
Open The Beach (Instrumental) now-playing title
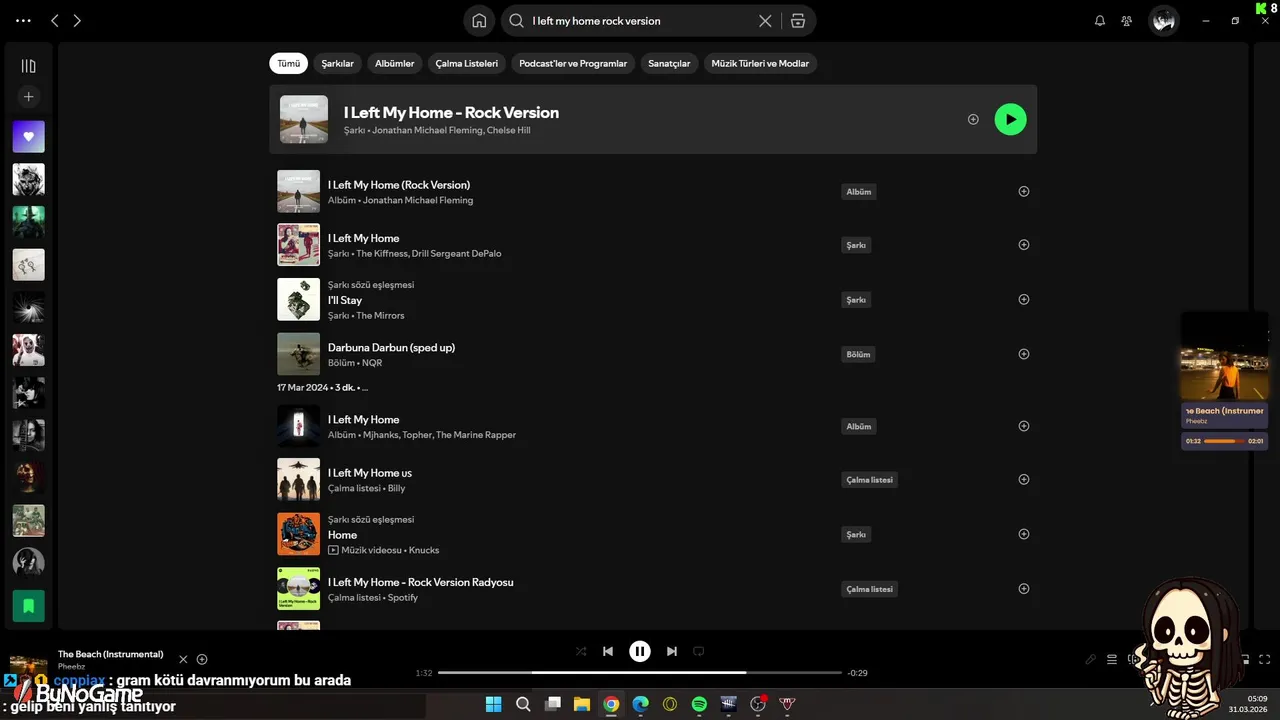click(x=110, y=654)
